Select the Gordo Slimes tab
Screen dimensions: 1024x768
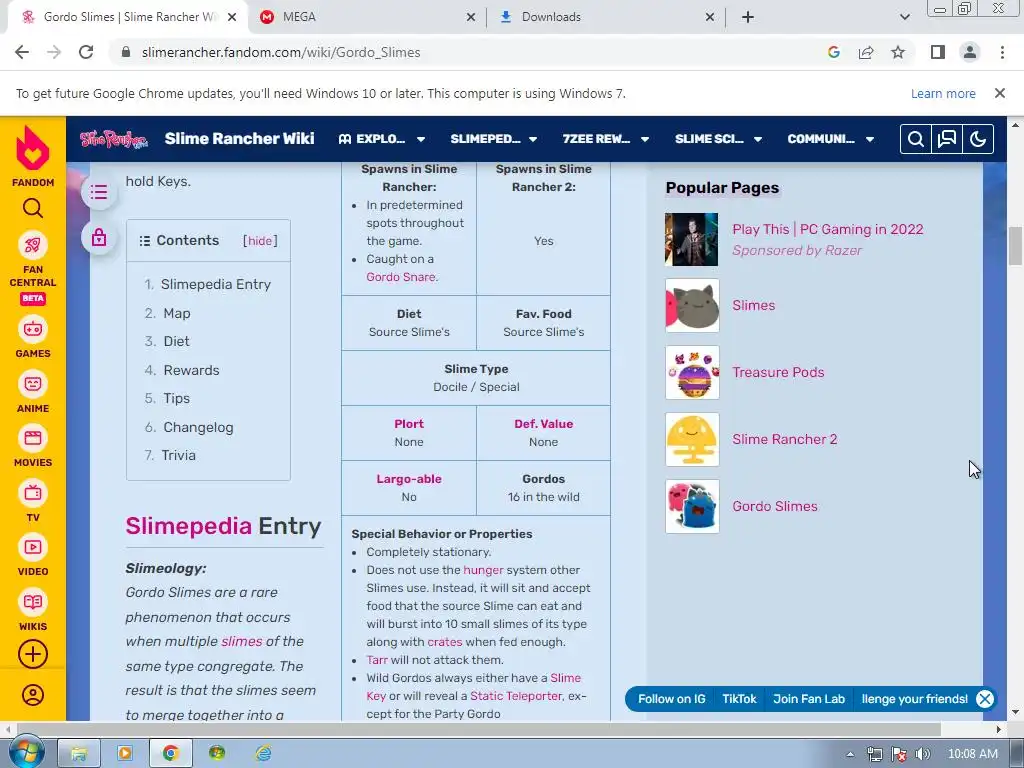127,17
